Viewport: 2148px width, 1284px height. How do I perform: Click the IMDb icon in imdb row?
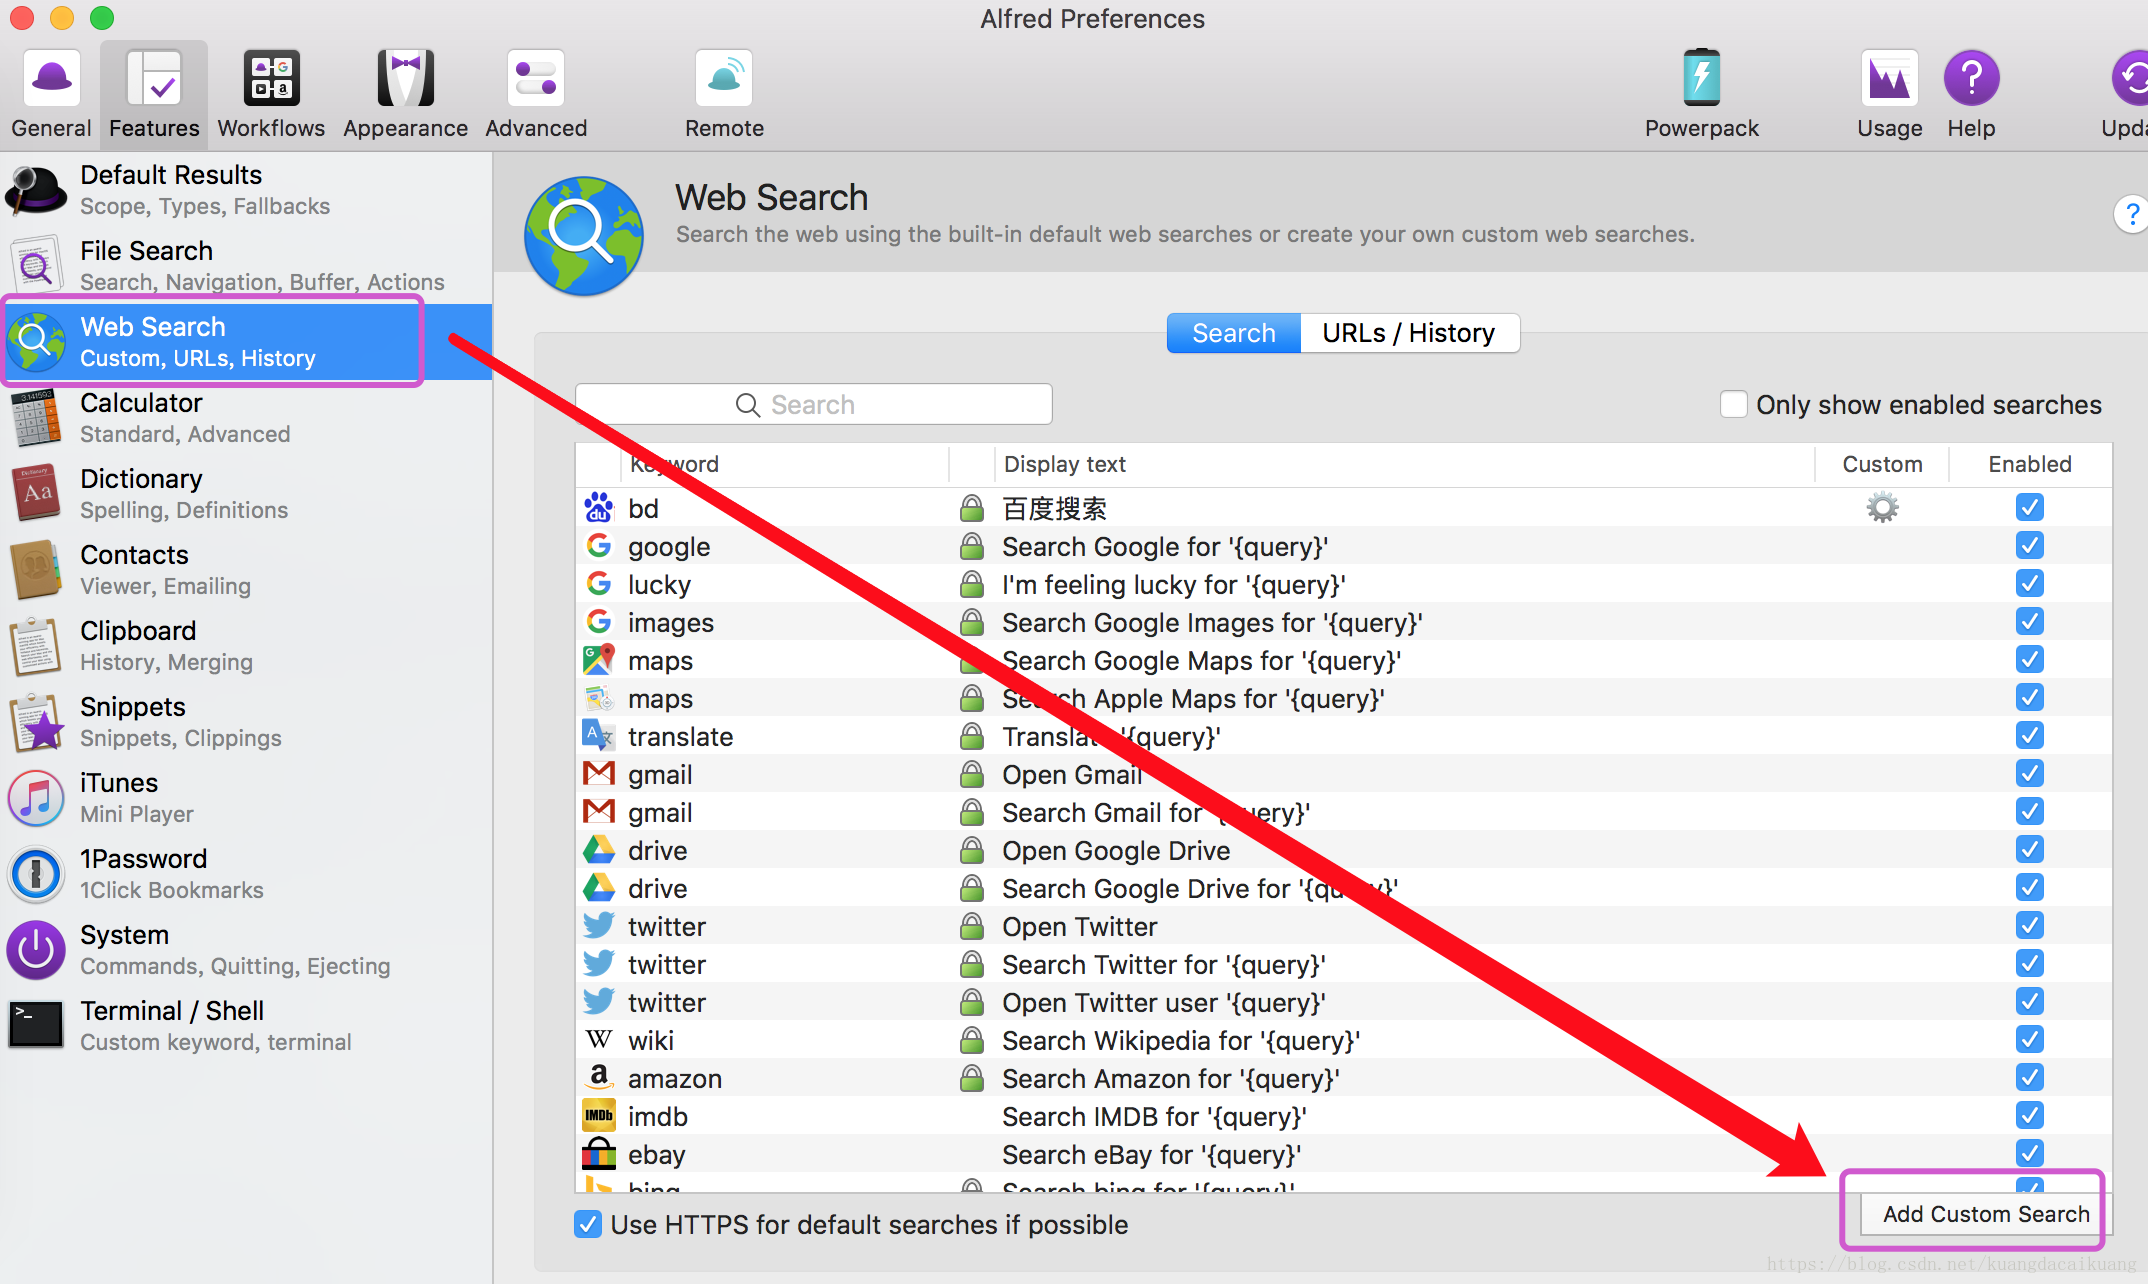point(598,1116)
